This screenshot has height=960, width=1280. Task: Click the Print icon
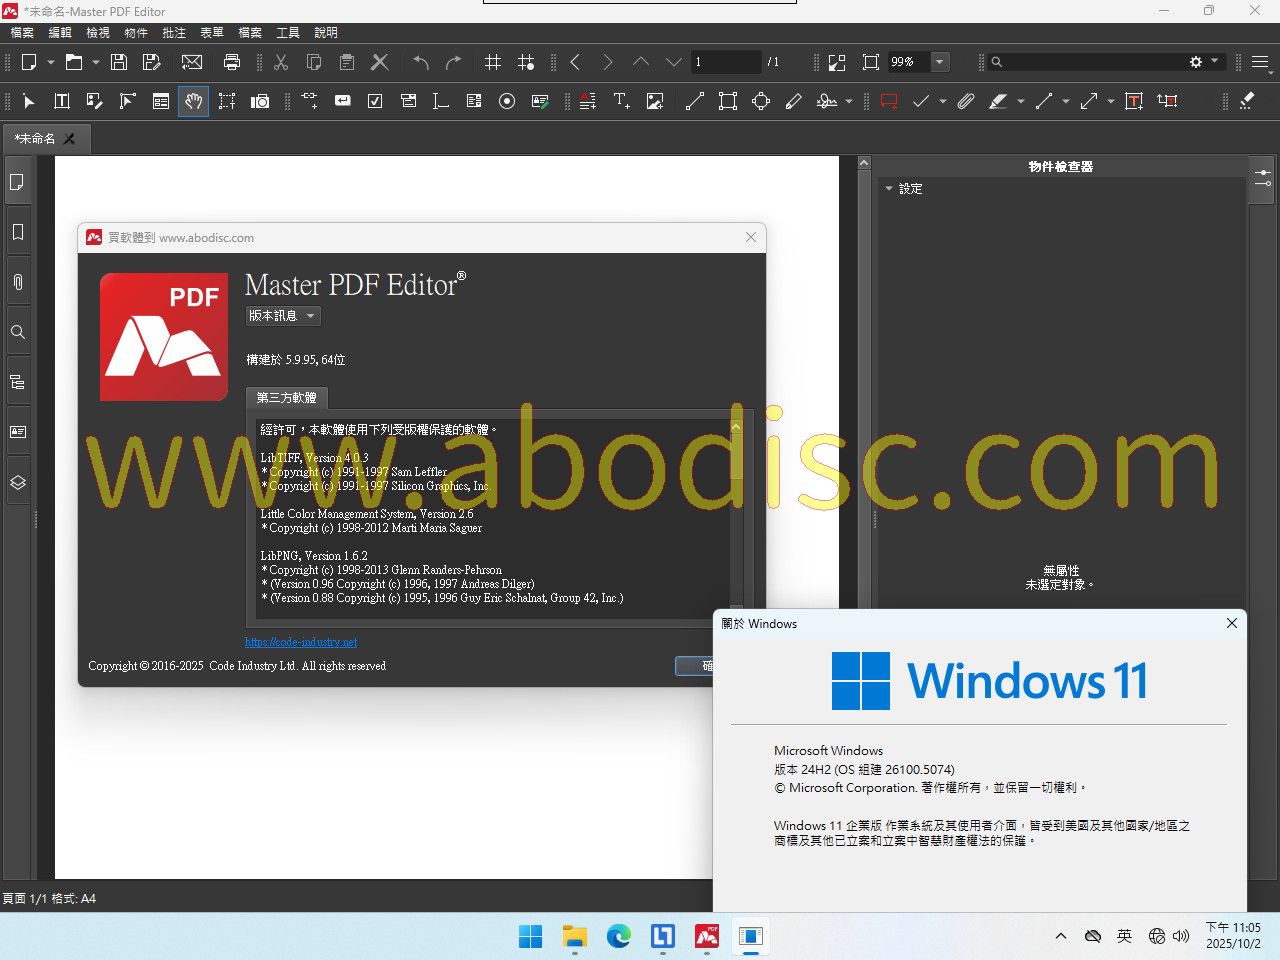(x=232, y=62)
